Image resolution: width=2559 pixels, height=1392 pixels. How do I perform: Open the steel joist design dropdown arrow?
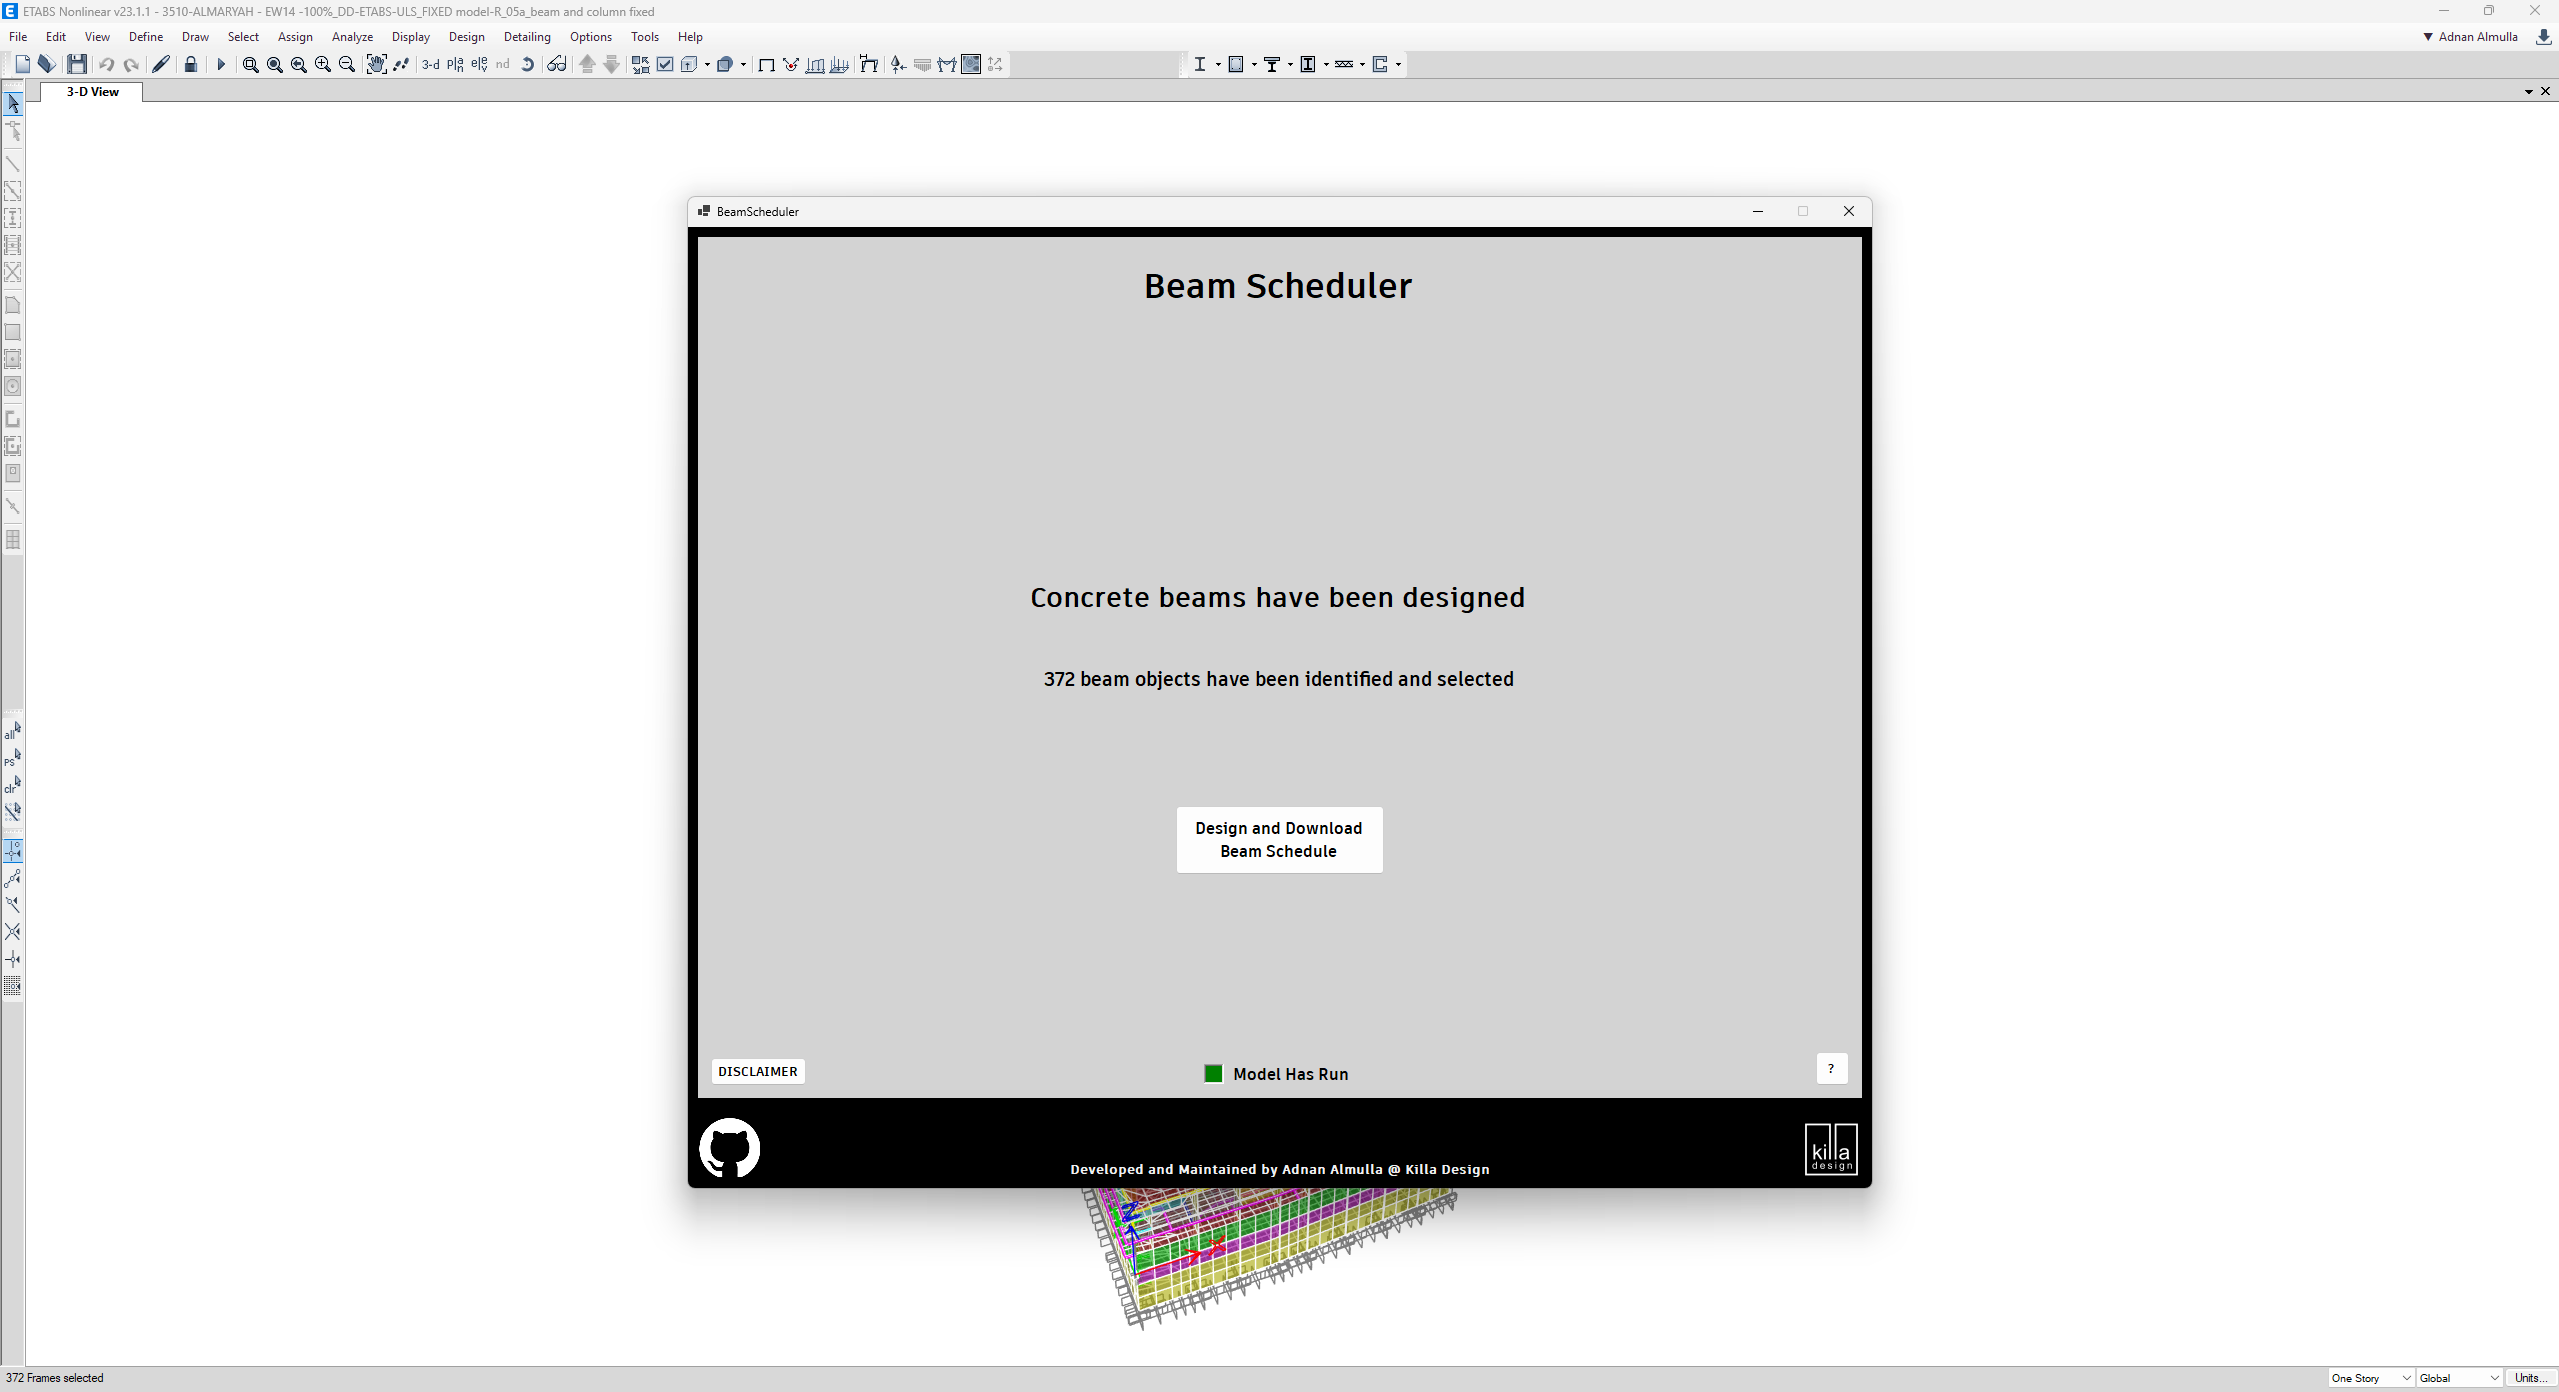1362,65
